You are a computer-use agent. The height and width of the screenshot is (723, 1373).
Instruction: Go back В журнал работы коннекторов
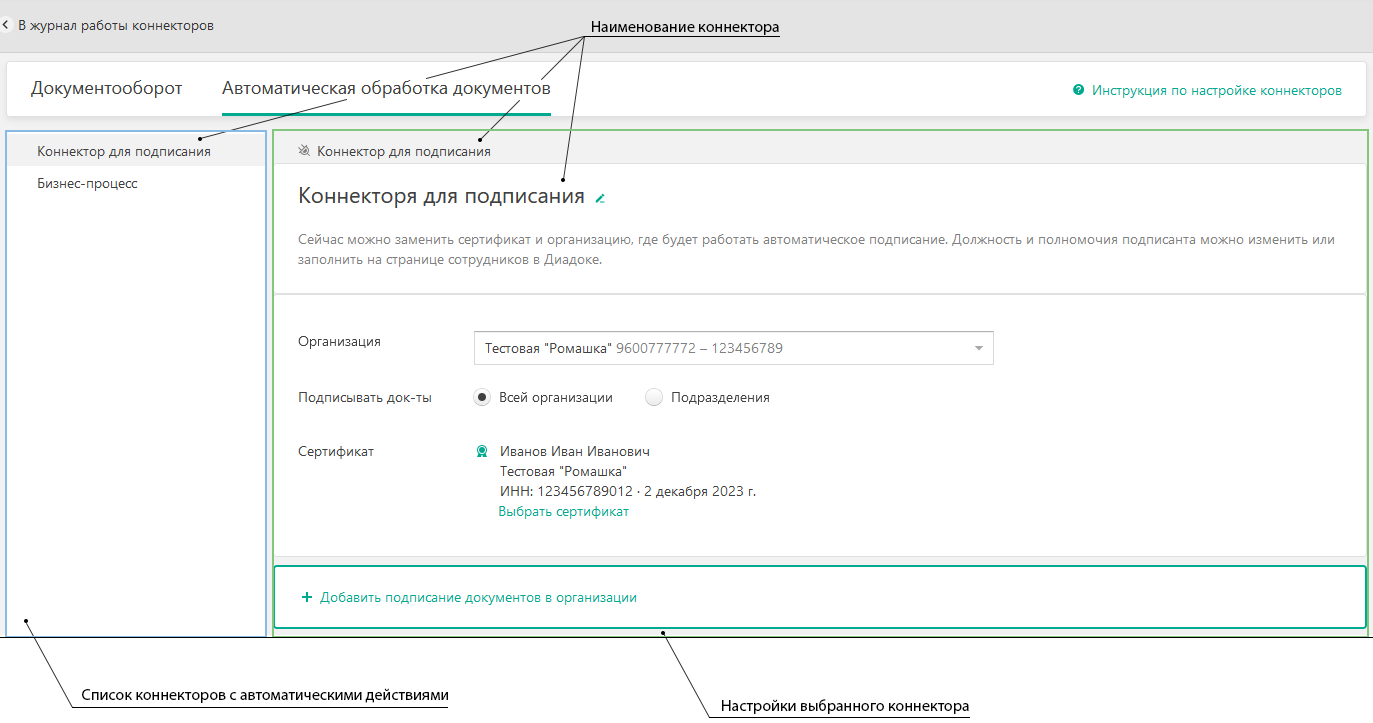pyautogui.click(x=116, y=25)
